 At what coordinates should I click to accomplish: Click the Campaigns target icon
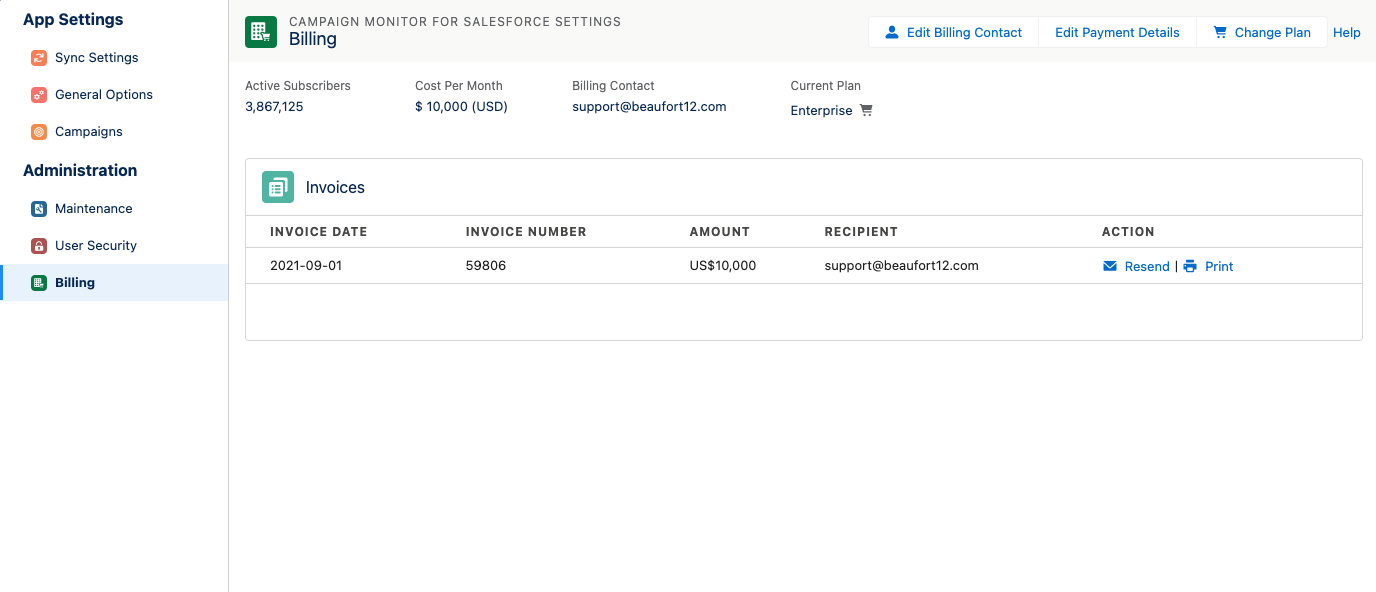coord(39,132)
